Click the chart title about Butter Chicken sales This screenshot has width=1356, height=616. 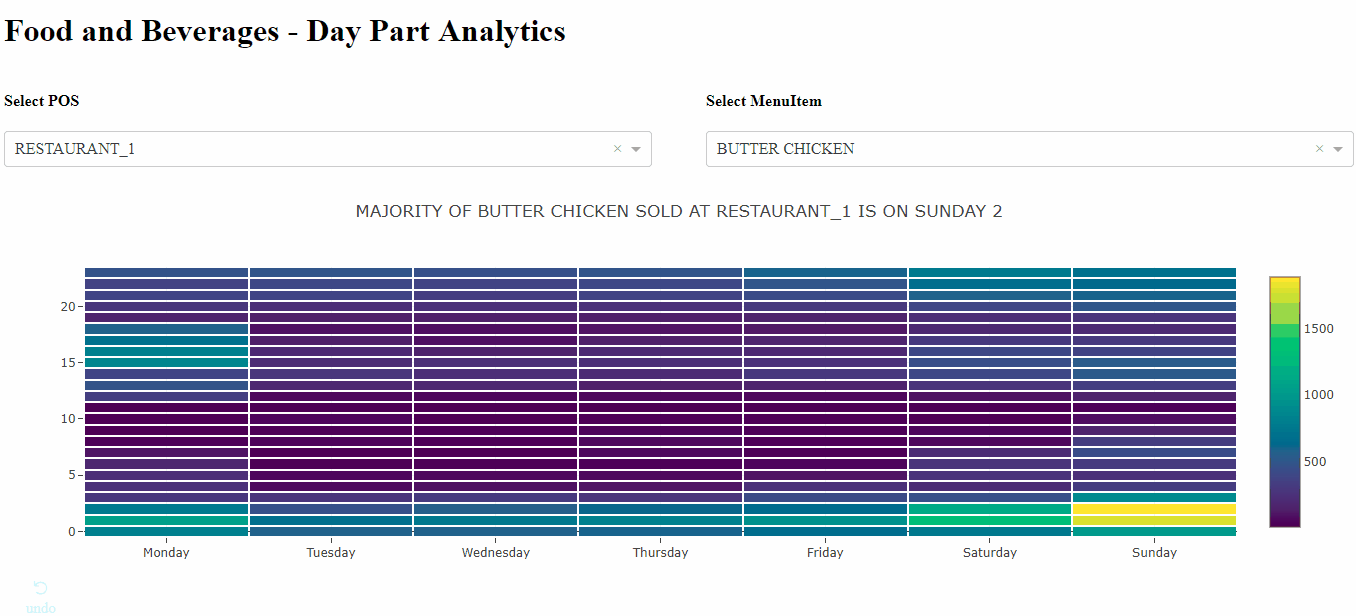(x=678, y=211)
